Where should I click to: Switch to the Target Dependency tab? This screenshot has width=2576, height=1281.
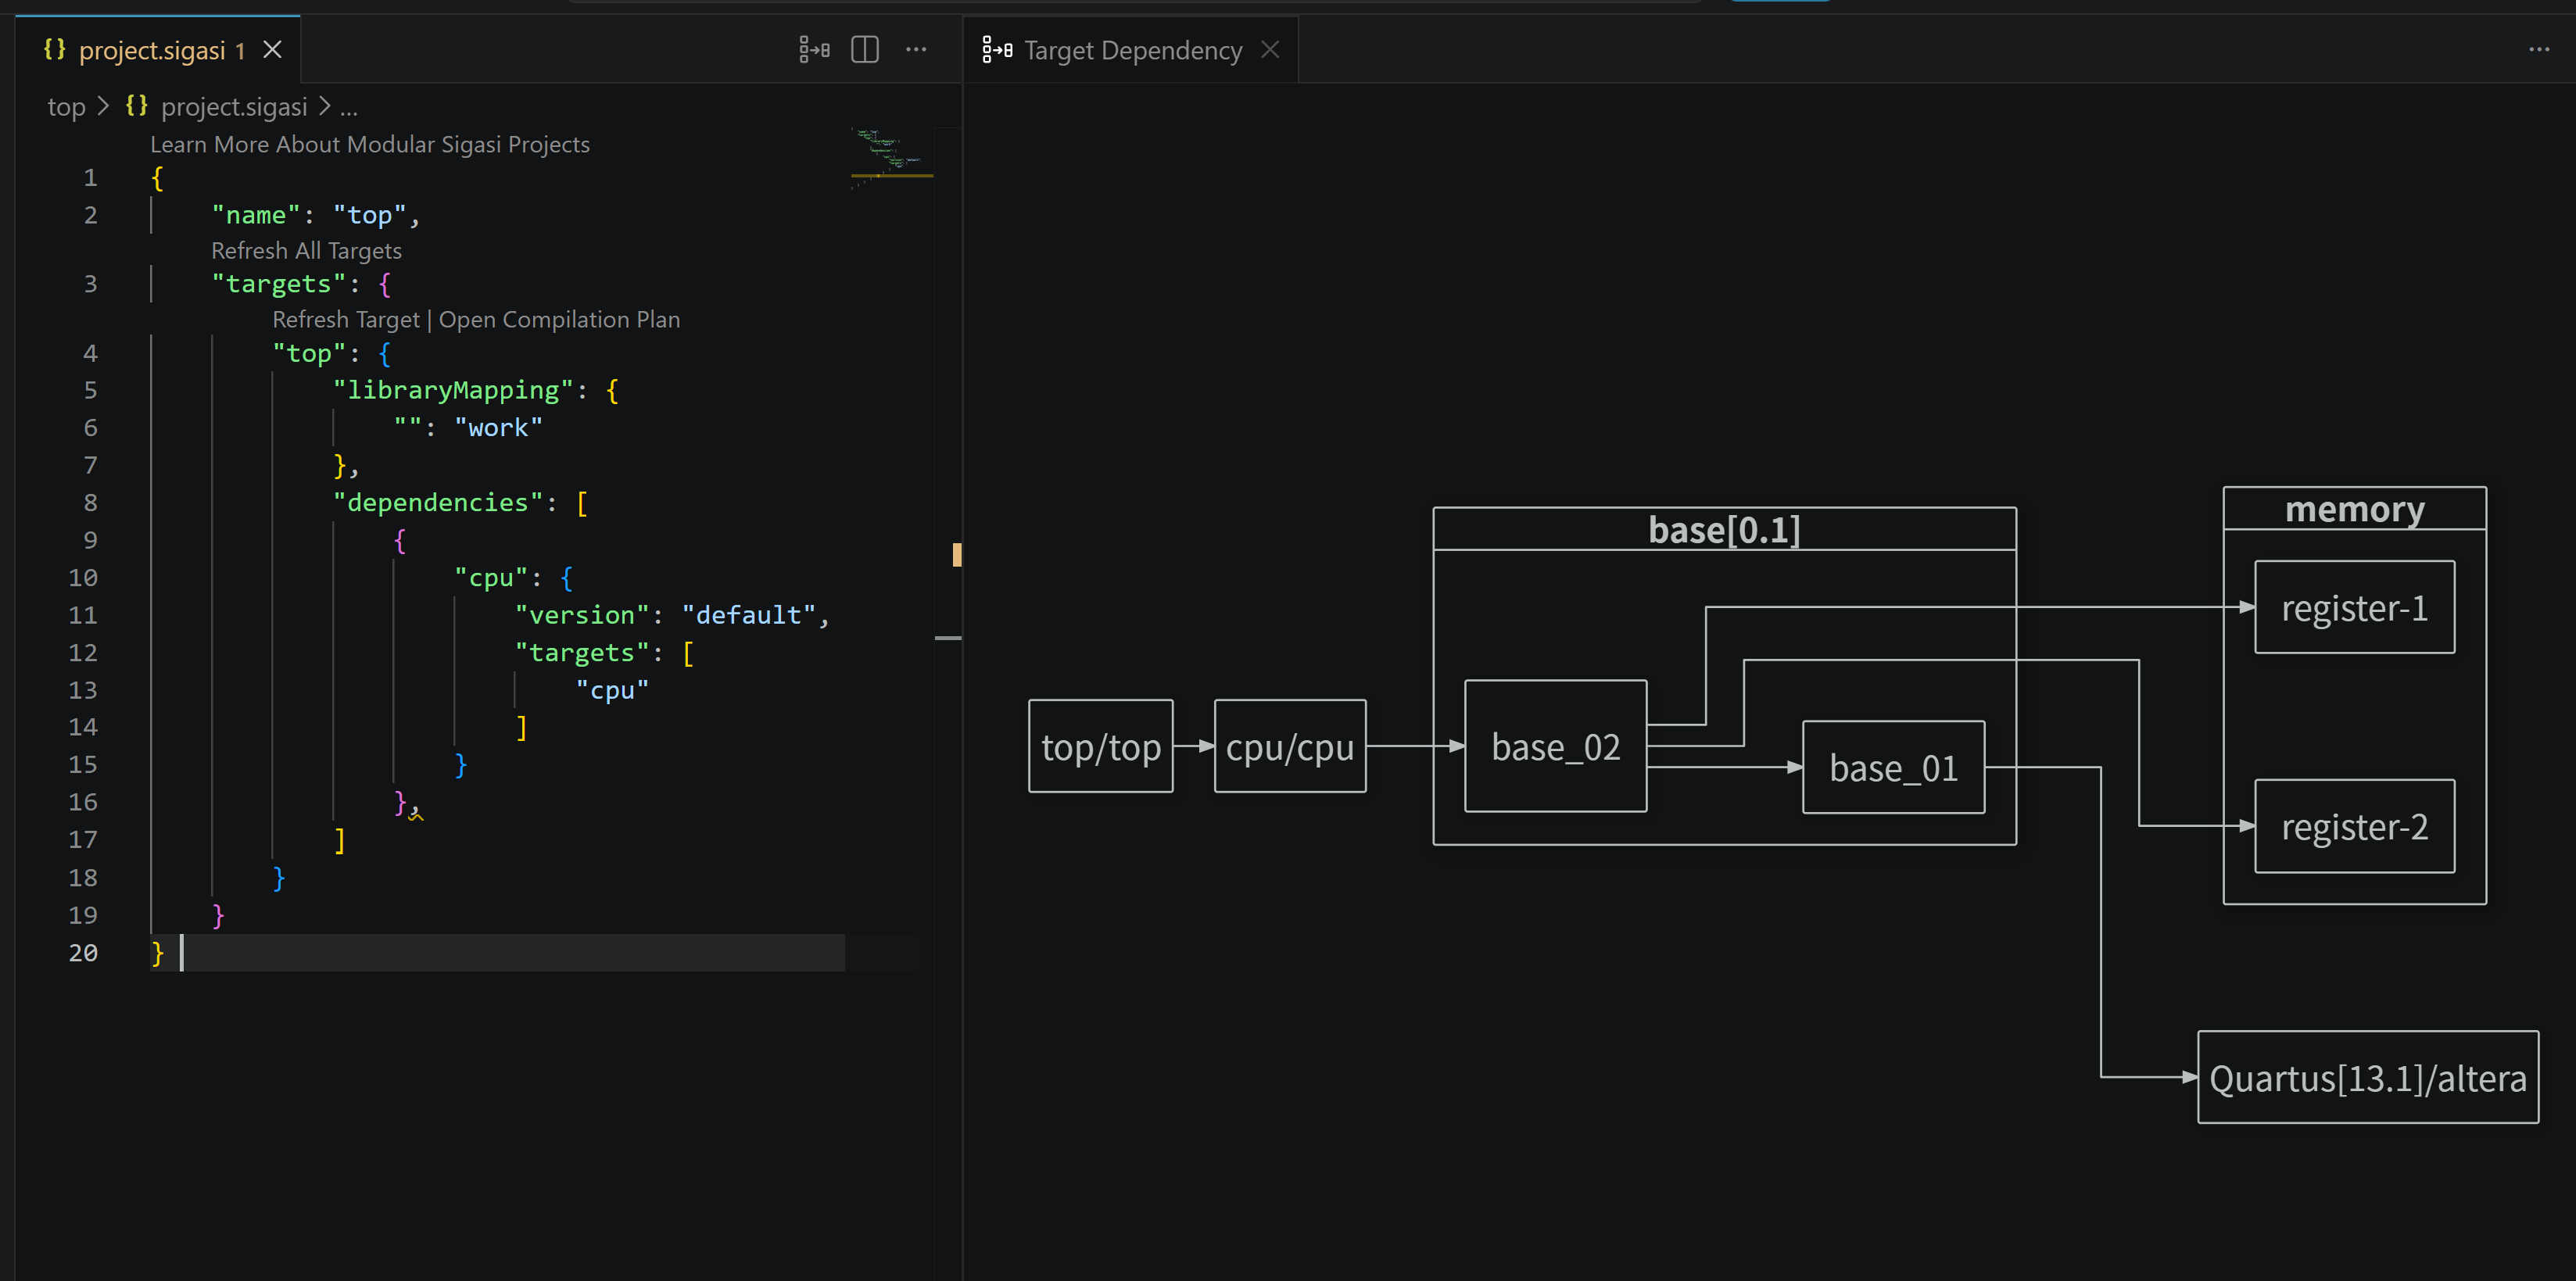click(1133, 50)
